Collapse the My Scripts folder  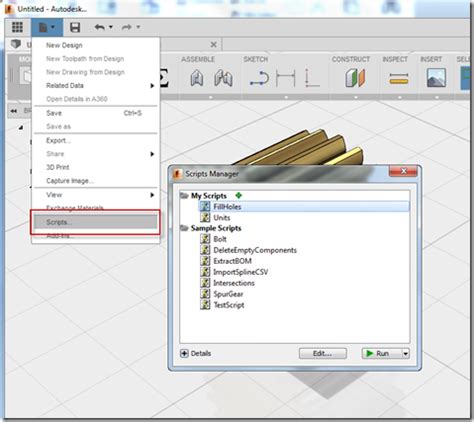click(x=184, y=196)
